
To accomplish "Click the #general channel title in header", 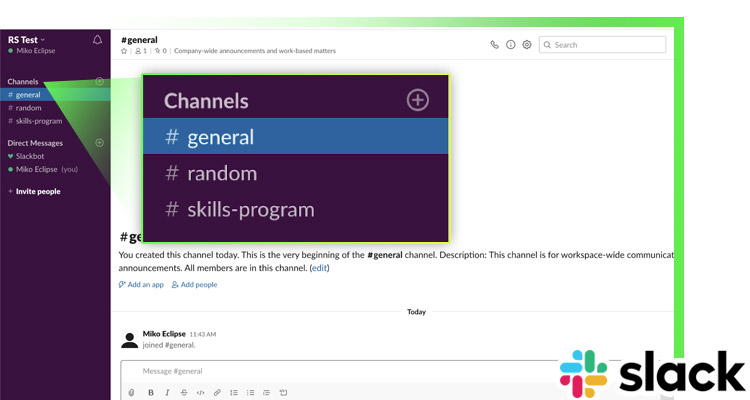I will [139, 40].
